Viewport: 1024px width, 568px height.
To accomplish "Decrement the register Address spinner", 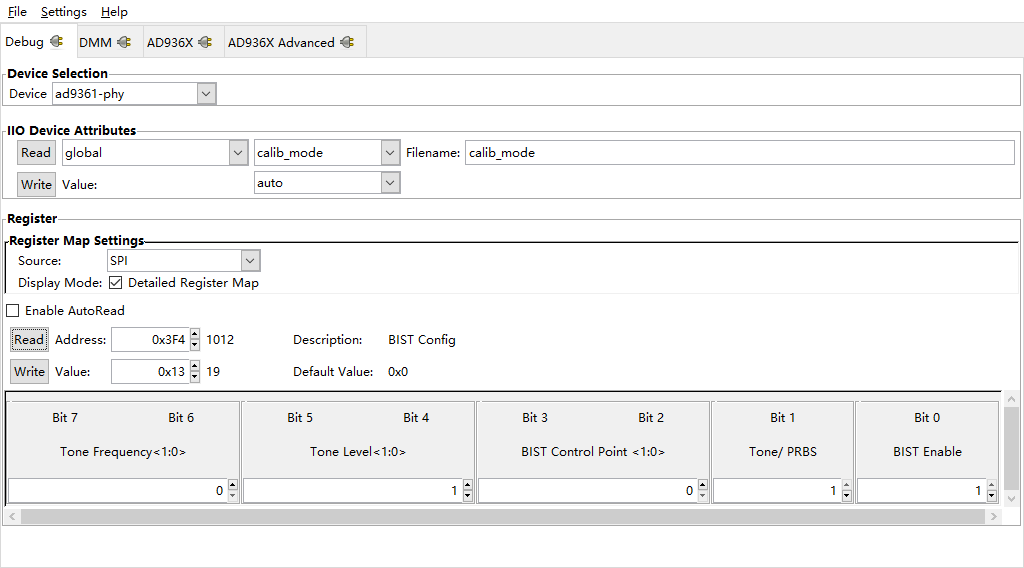I will [x=195, y=345].
